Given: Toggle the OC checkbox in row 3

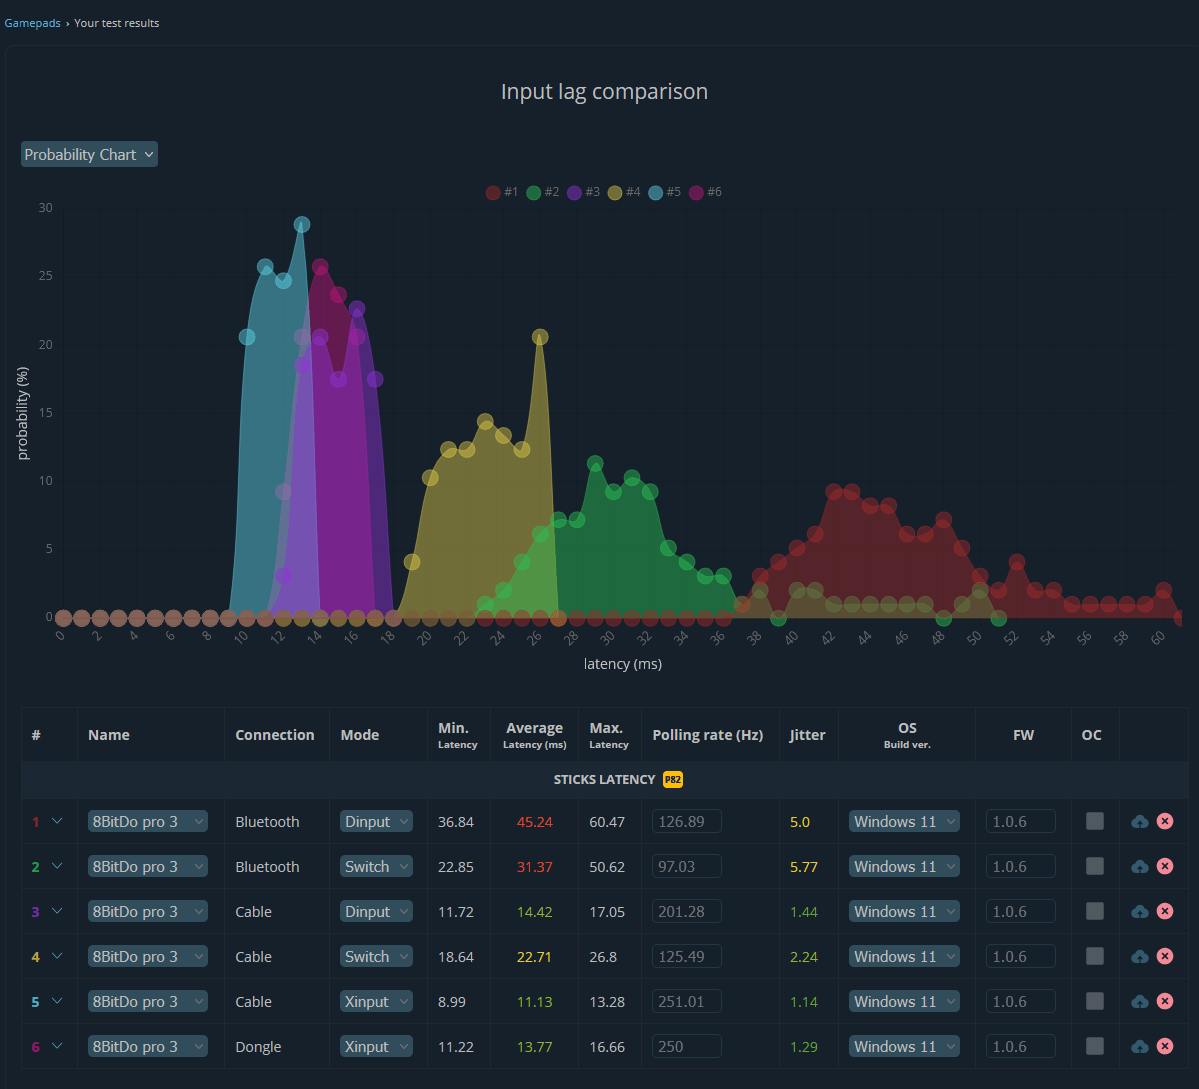Looking at the screenshot, I should pyautogui.click(x=1095, y=911).
